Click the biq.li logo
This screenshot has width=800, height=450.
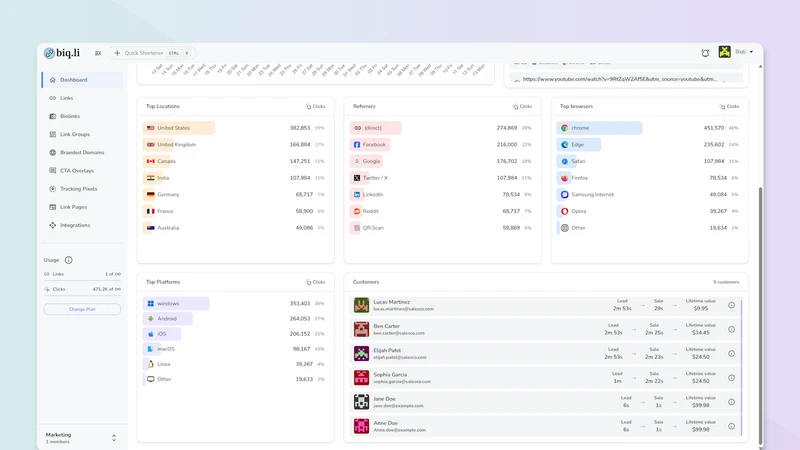coord(62,53)
